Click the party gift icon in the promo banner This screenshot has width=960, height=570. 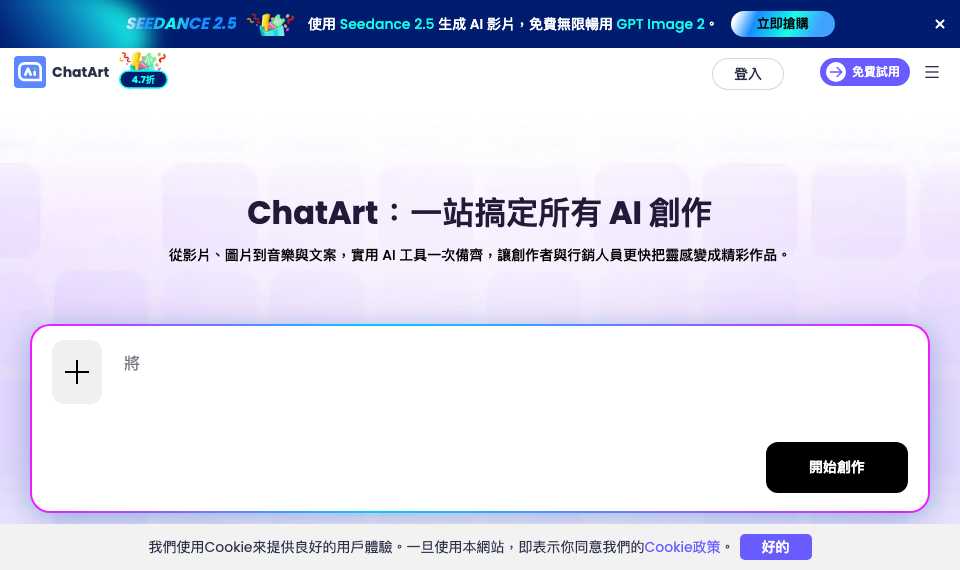pos(271,23)
